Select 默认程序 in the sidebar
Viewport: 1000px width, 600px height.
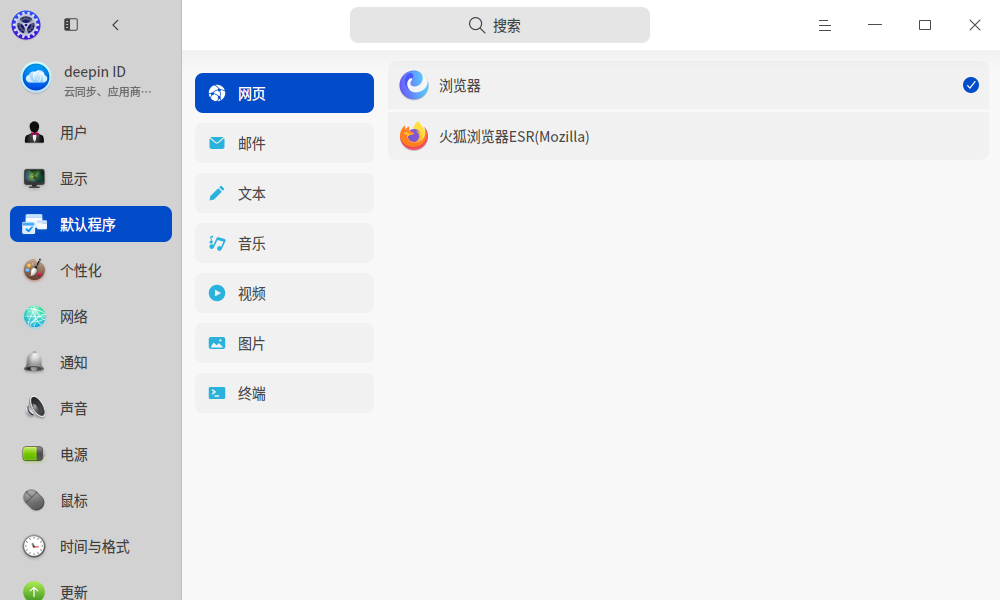(x=91, y=224)
